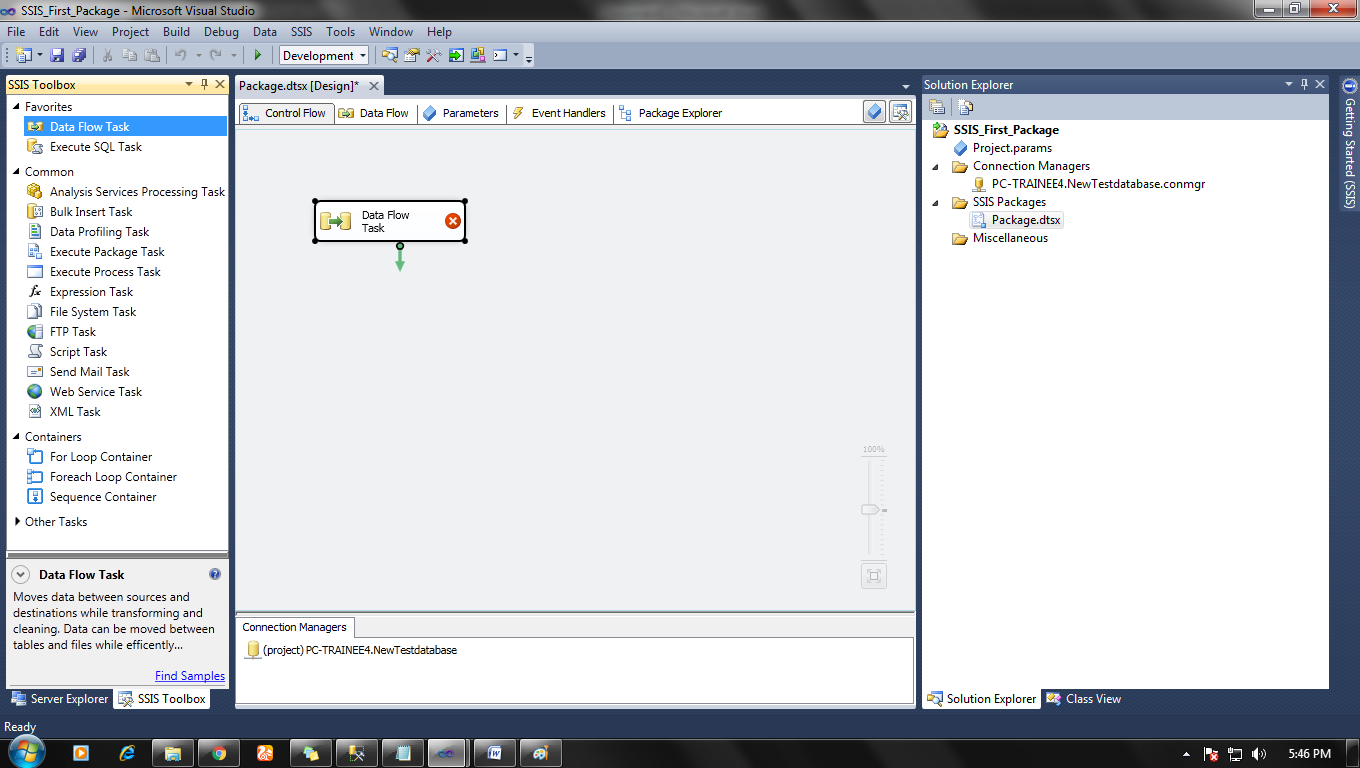This screenshot has width=1360, height=768.
Task: Collapse the Favorites group in toolbox
Action: pos(17,107)
